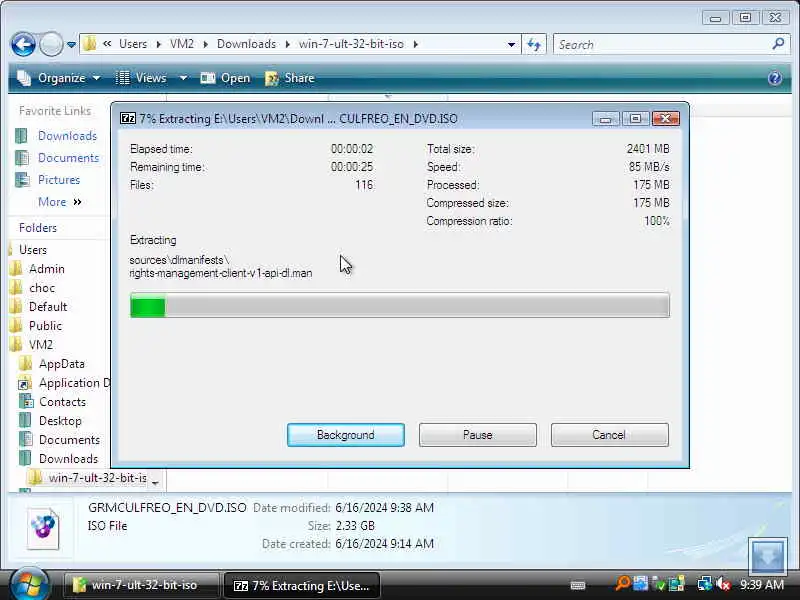Select win-7-ult-32-bit-iso in the breadcrumb

pos(351,44)
